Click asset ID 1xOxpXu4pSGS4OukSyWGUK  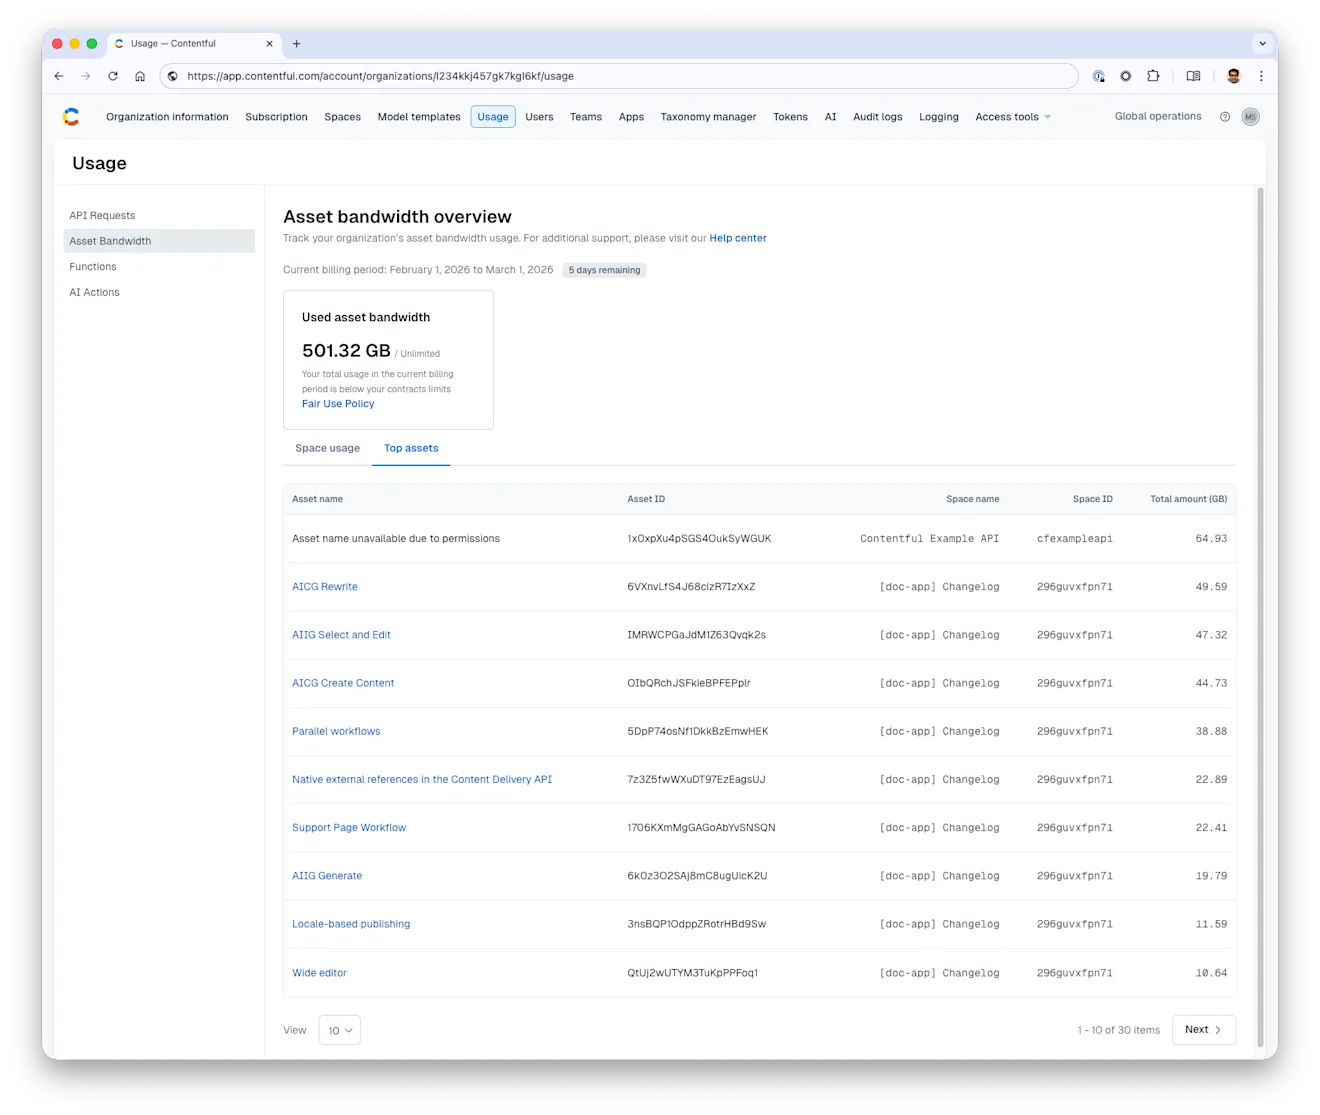coord(699,539)
